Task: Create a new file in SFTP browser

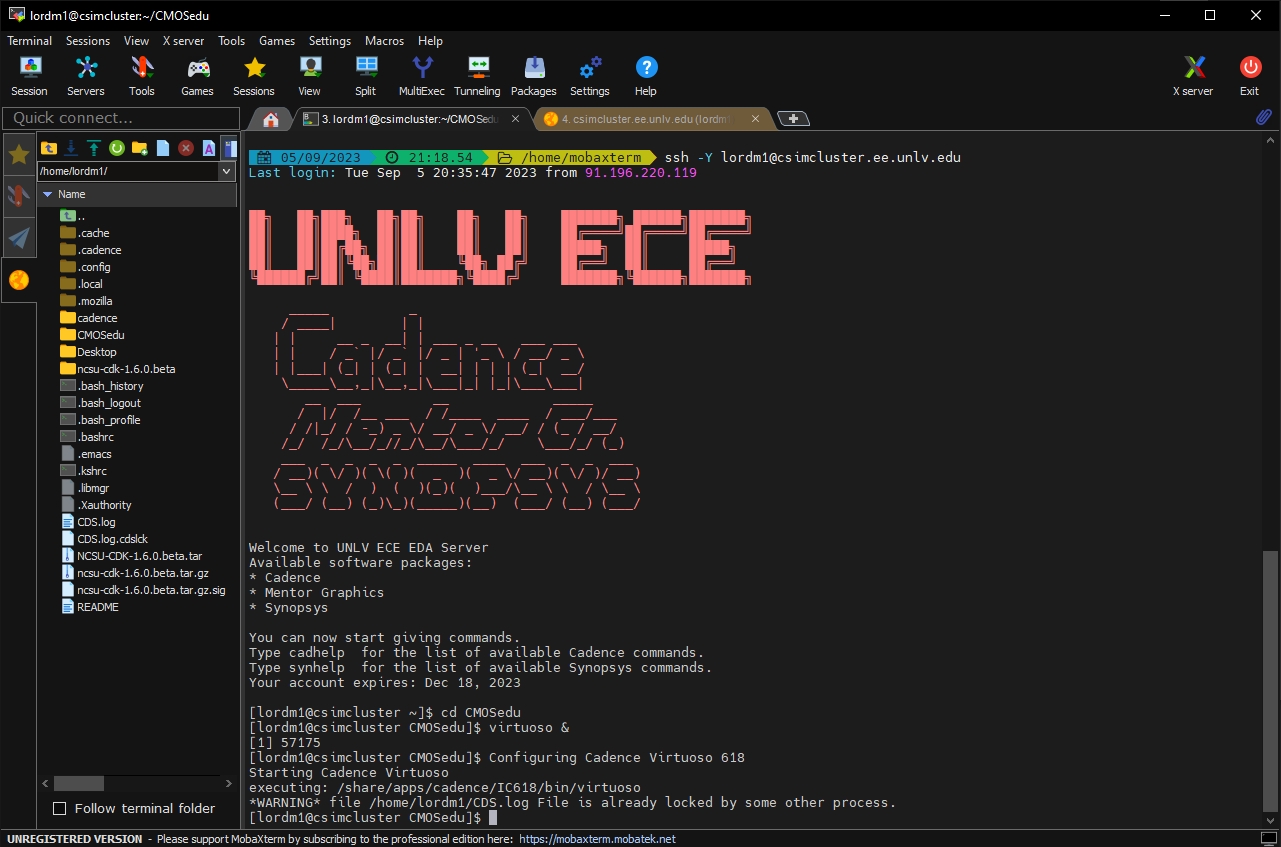Action: [163, 148]
